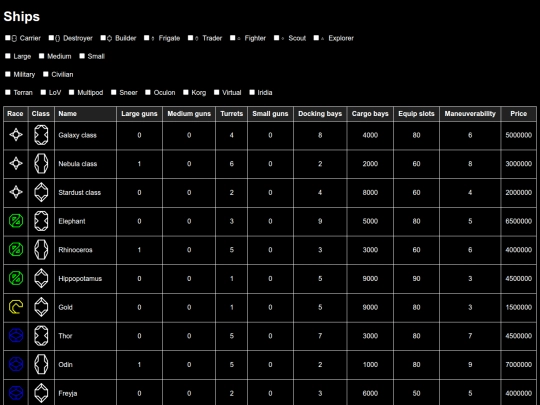
Task: Tick the Builder filter checkbox
Action: point(103,38)
